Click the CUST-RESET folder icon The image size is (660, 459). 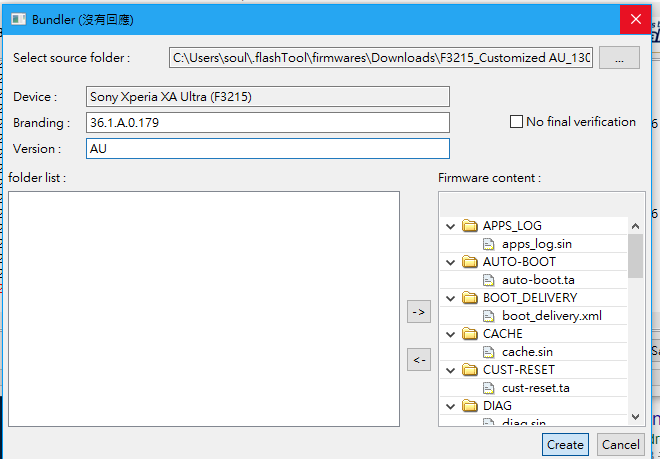(470, 370)
